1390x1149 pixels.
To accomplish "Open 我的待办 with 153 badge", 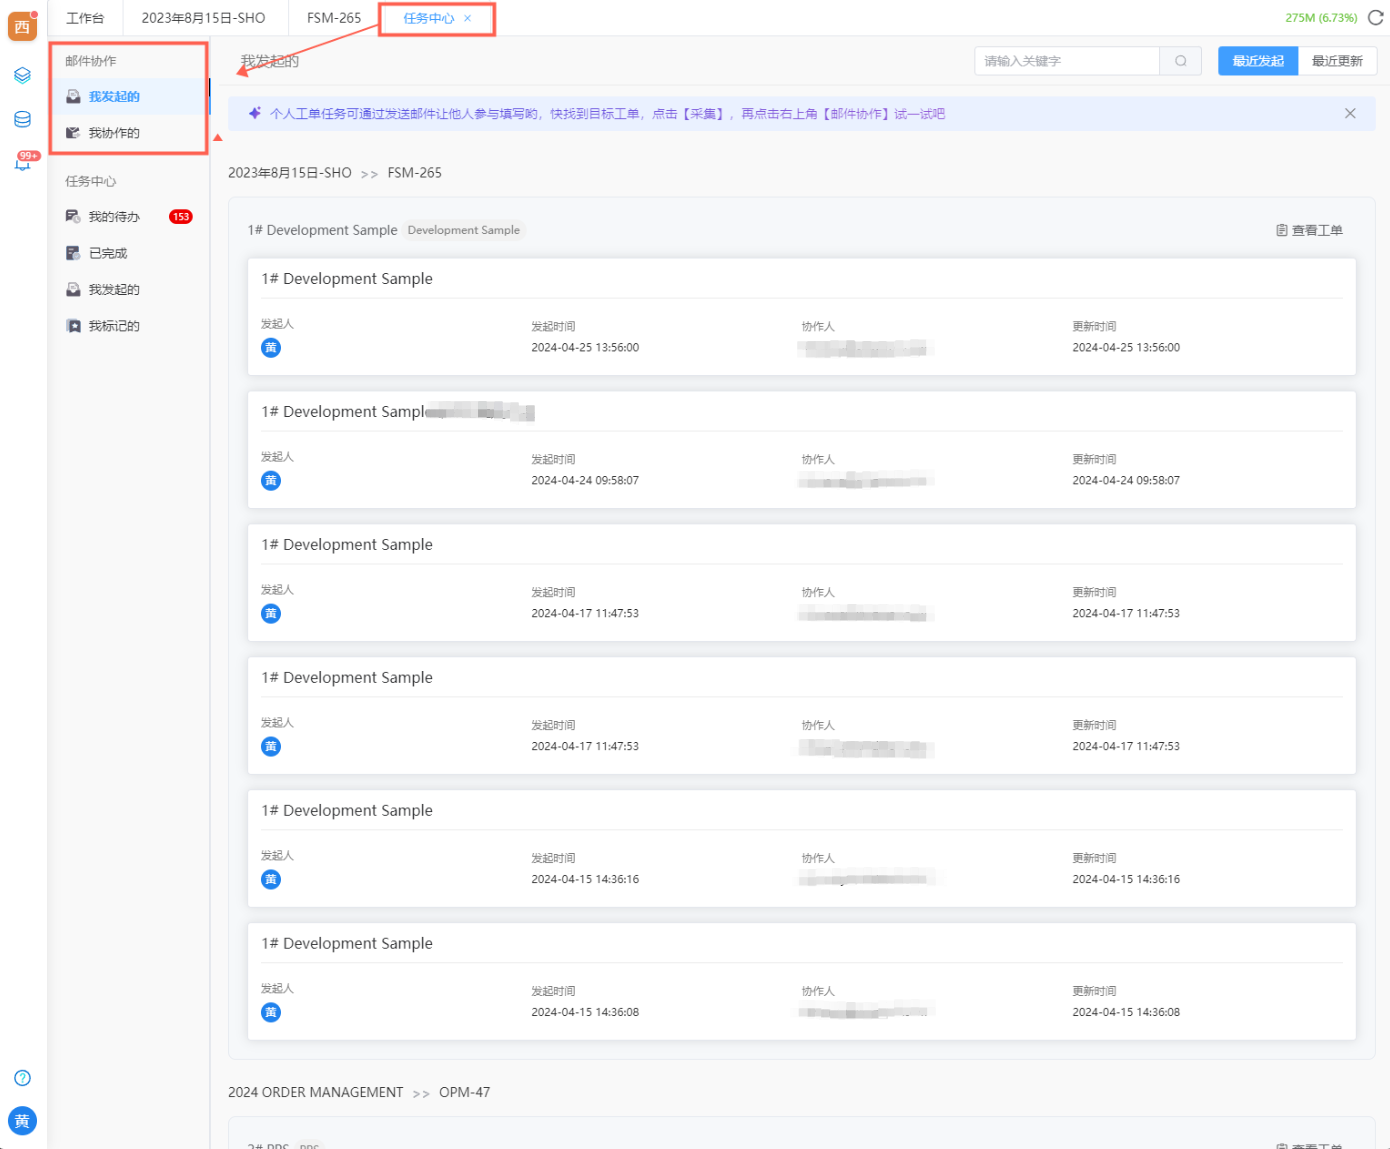I will [114, 217].
